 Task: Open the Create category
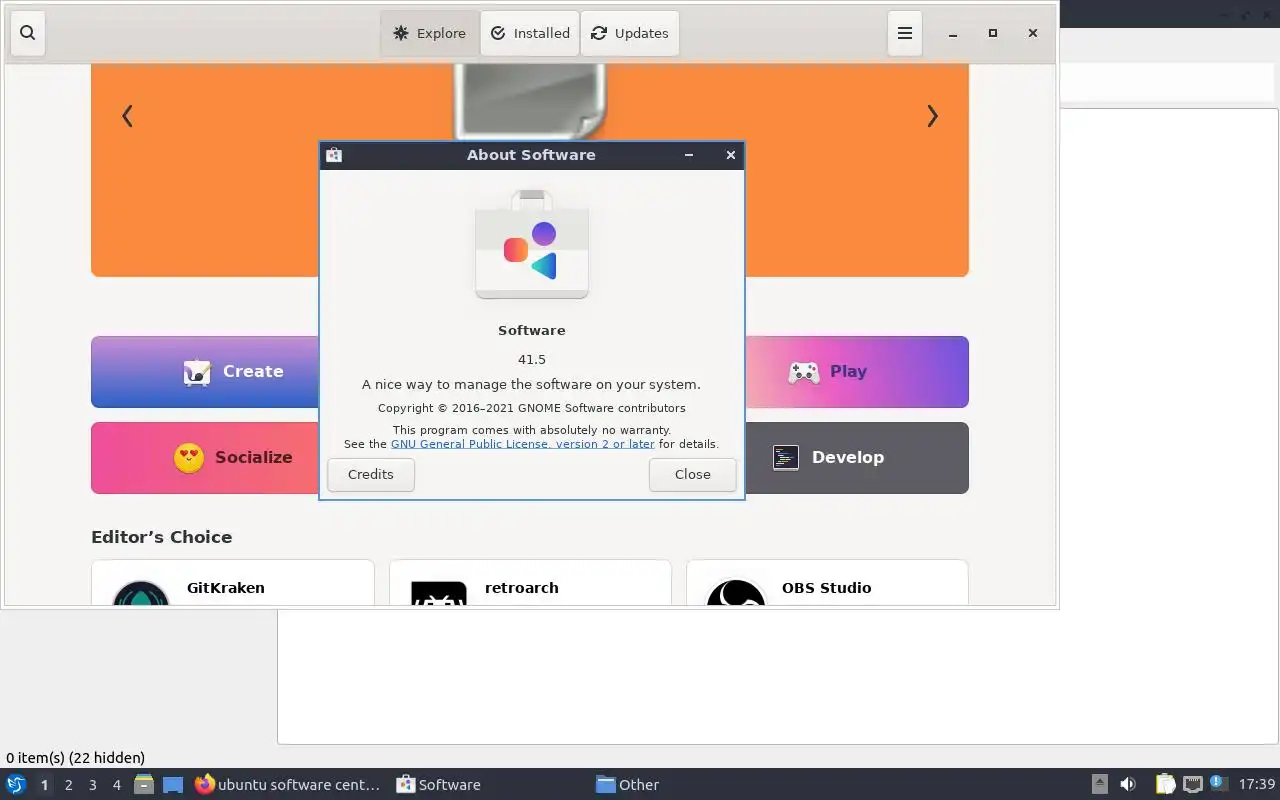pyautogui.click(x=205, y=372)
